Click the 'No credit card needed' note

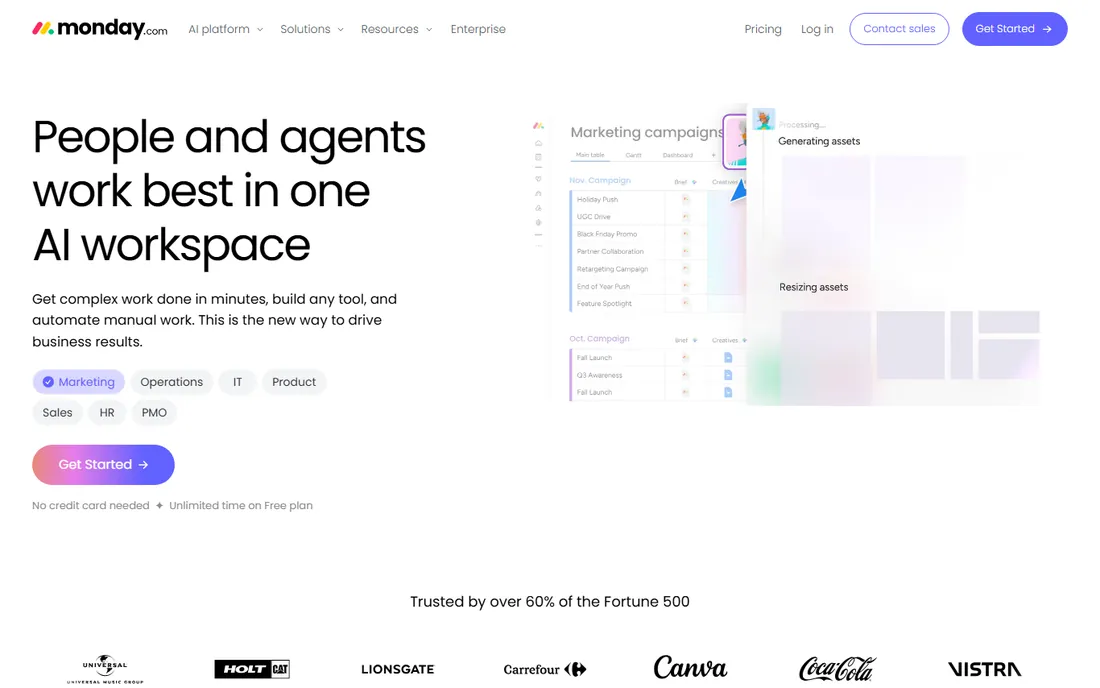point(90,505)
